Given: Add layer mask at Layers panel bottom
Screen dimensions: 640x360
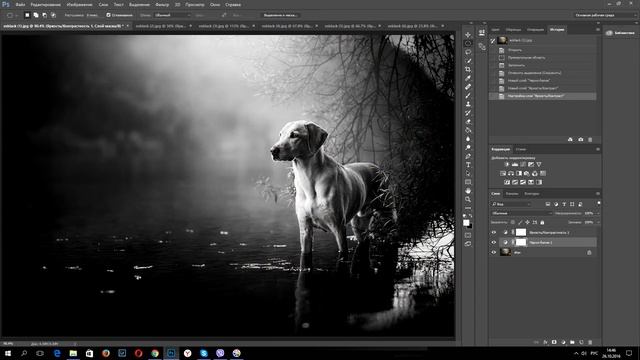Looking at the screenshot, I should coord(554,342).
